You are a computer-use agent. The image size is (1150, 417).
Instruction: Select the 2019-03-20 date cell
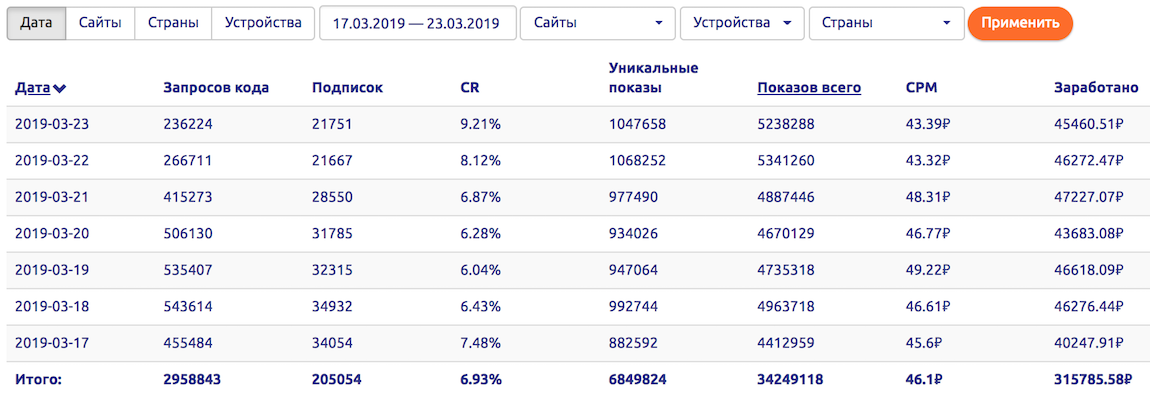coord(50,234)
